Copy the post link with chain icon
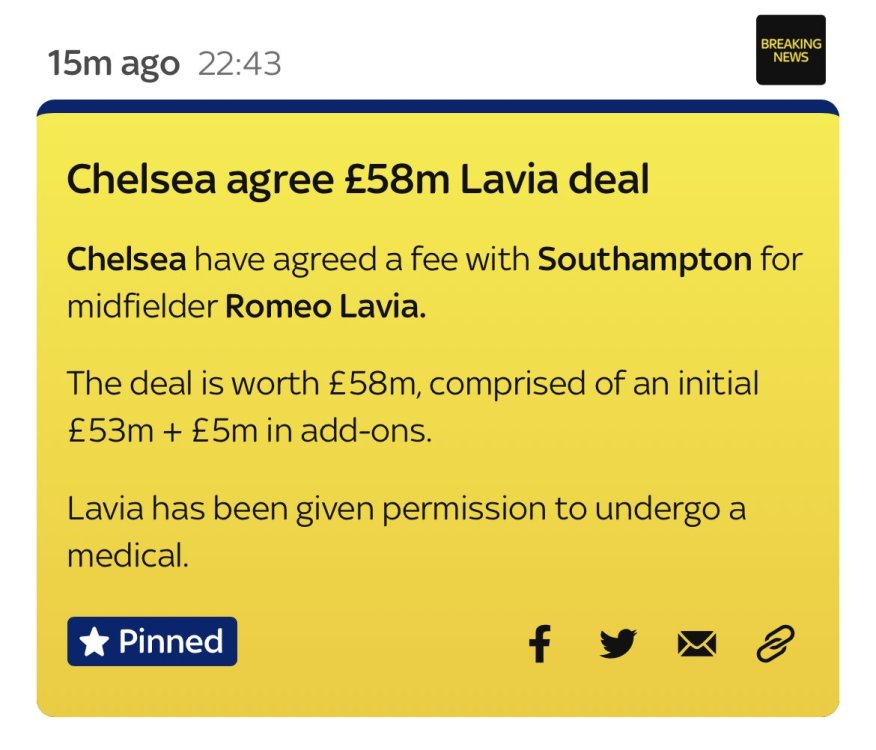This screenshot has width=876, height=750. click(x=775, y=644)
